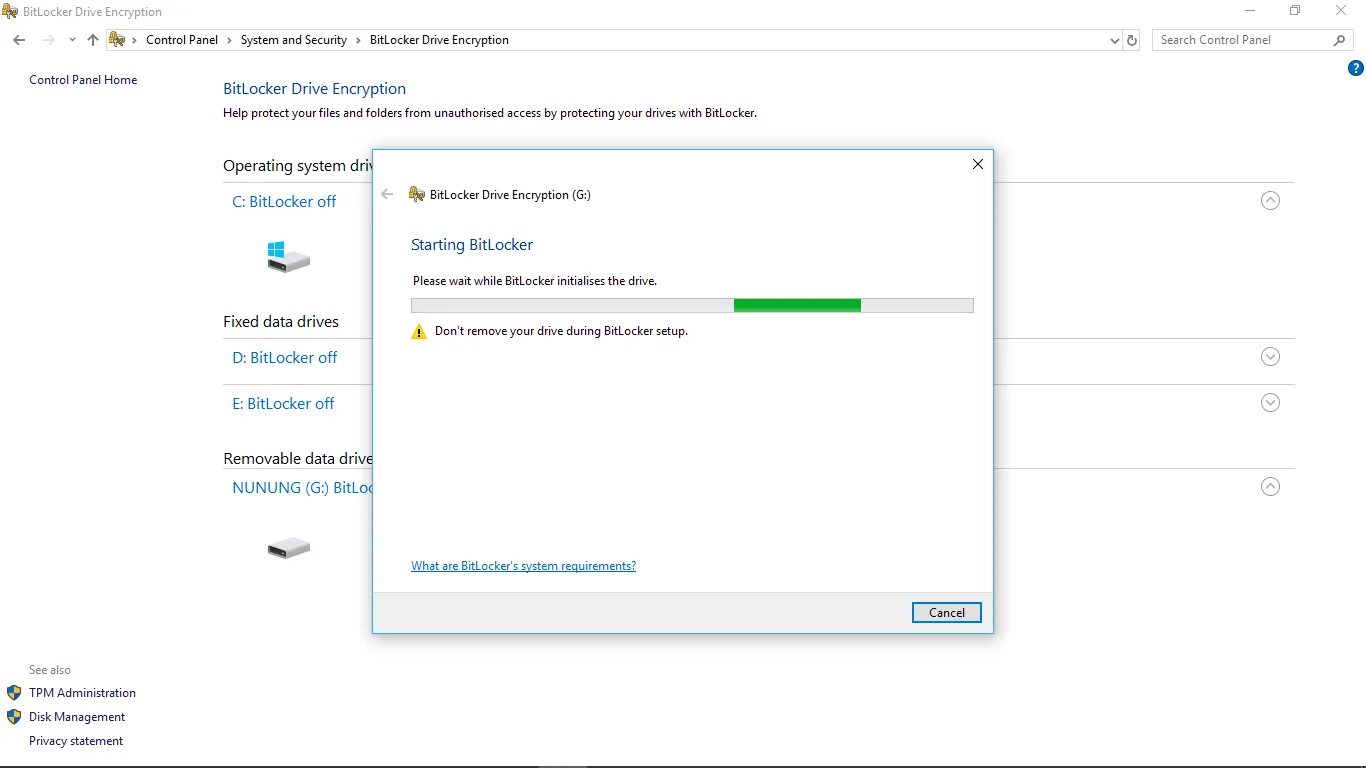This screenshot has height=768, width=1366.
Task: Open Help with the blue question mark
Action: point(1356,68)
